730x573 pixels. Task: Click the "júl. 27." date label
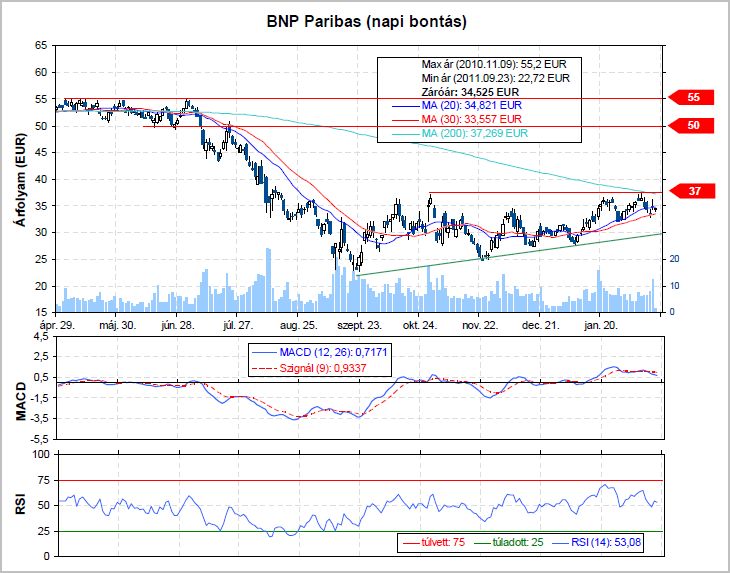click(x=238, y=325)
